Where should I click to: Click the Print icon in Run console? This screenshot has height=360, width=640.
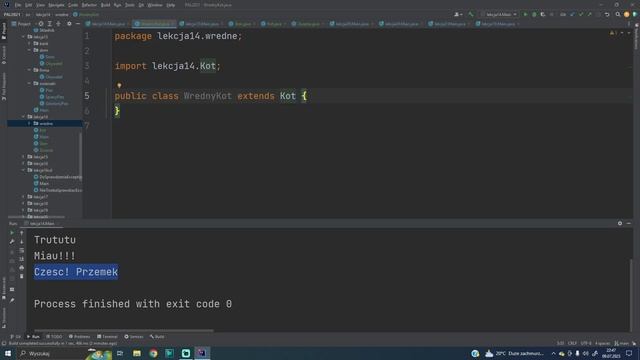[x=22, y=267]
